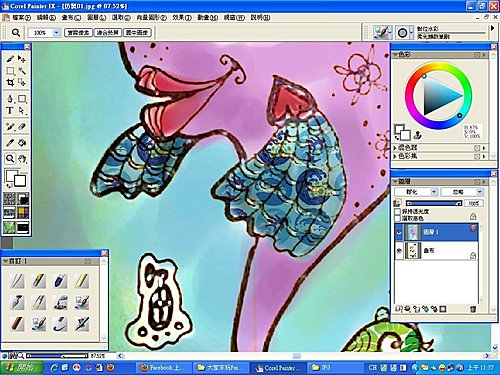Select the Cloner tool
500x375 pixels.
(x=10, y=127)
